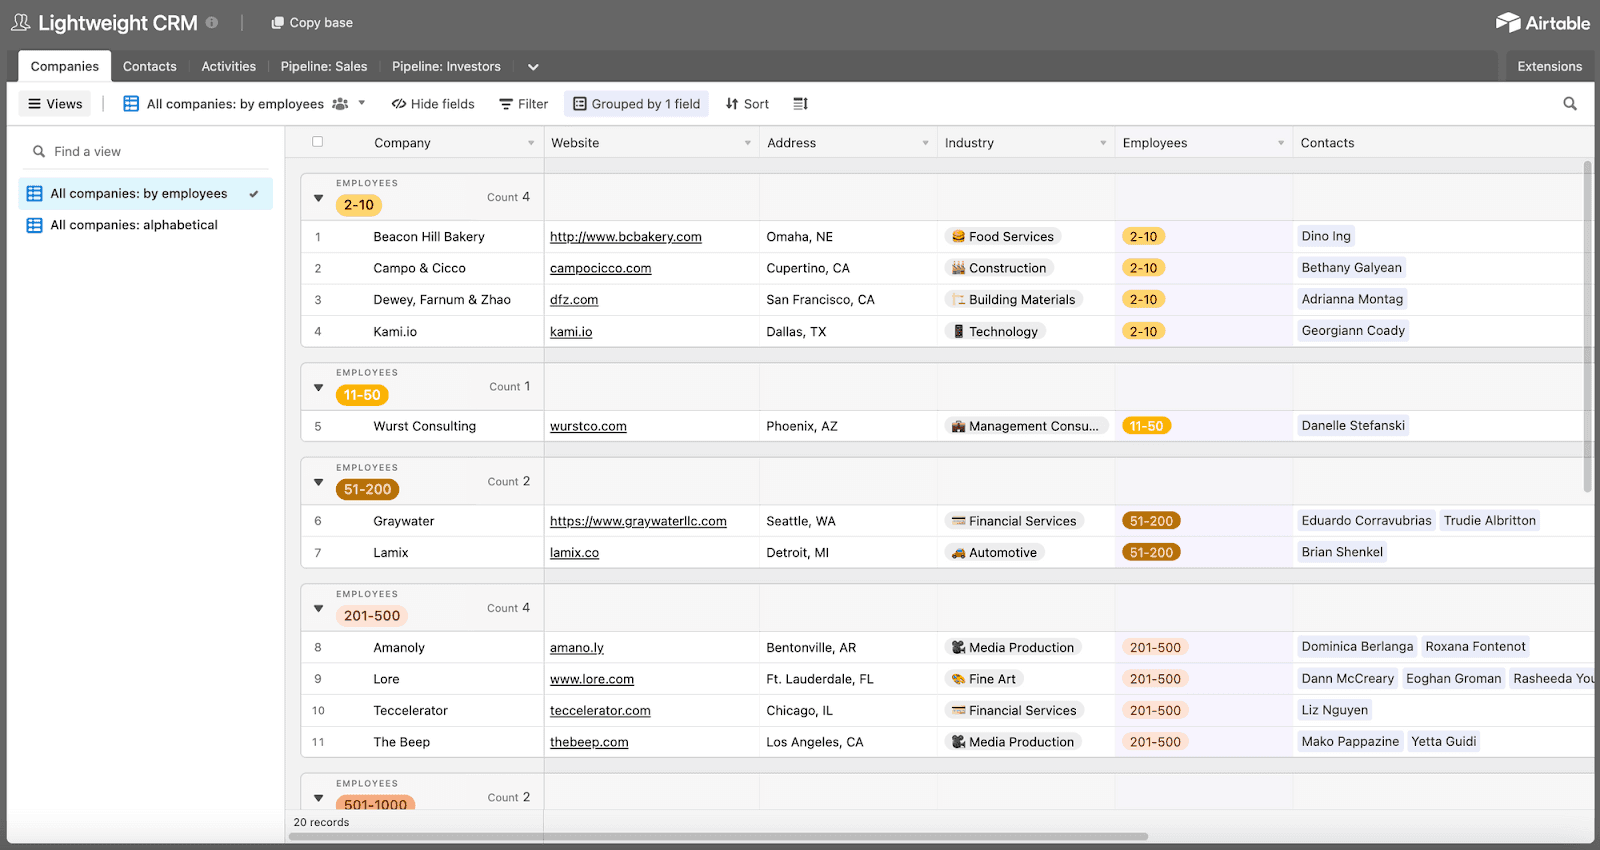The image size is (1600, 850).
Task: Open the row height icon
Action: tap(800, 104)
